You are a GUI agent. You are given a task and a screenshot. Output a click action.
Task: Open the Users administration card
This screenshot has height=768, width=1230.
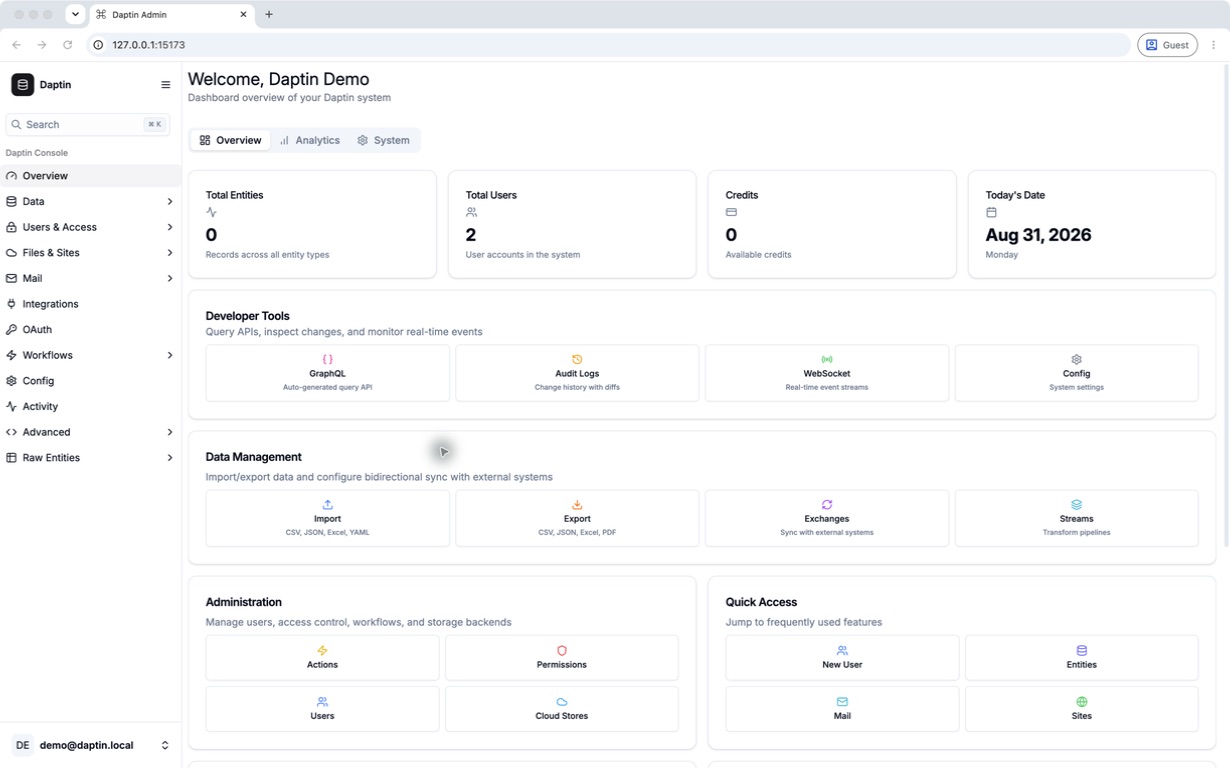click(x=322, y=709)
